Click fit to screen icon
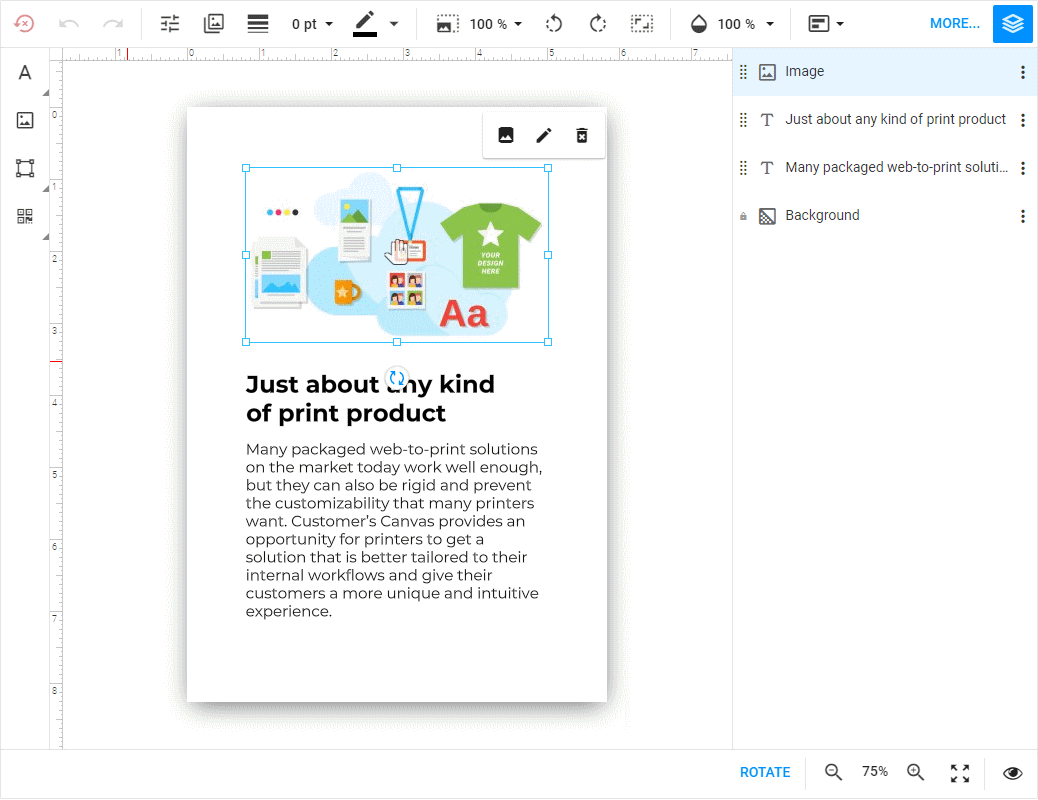 pyautogui.click(x=960, y=773)
